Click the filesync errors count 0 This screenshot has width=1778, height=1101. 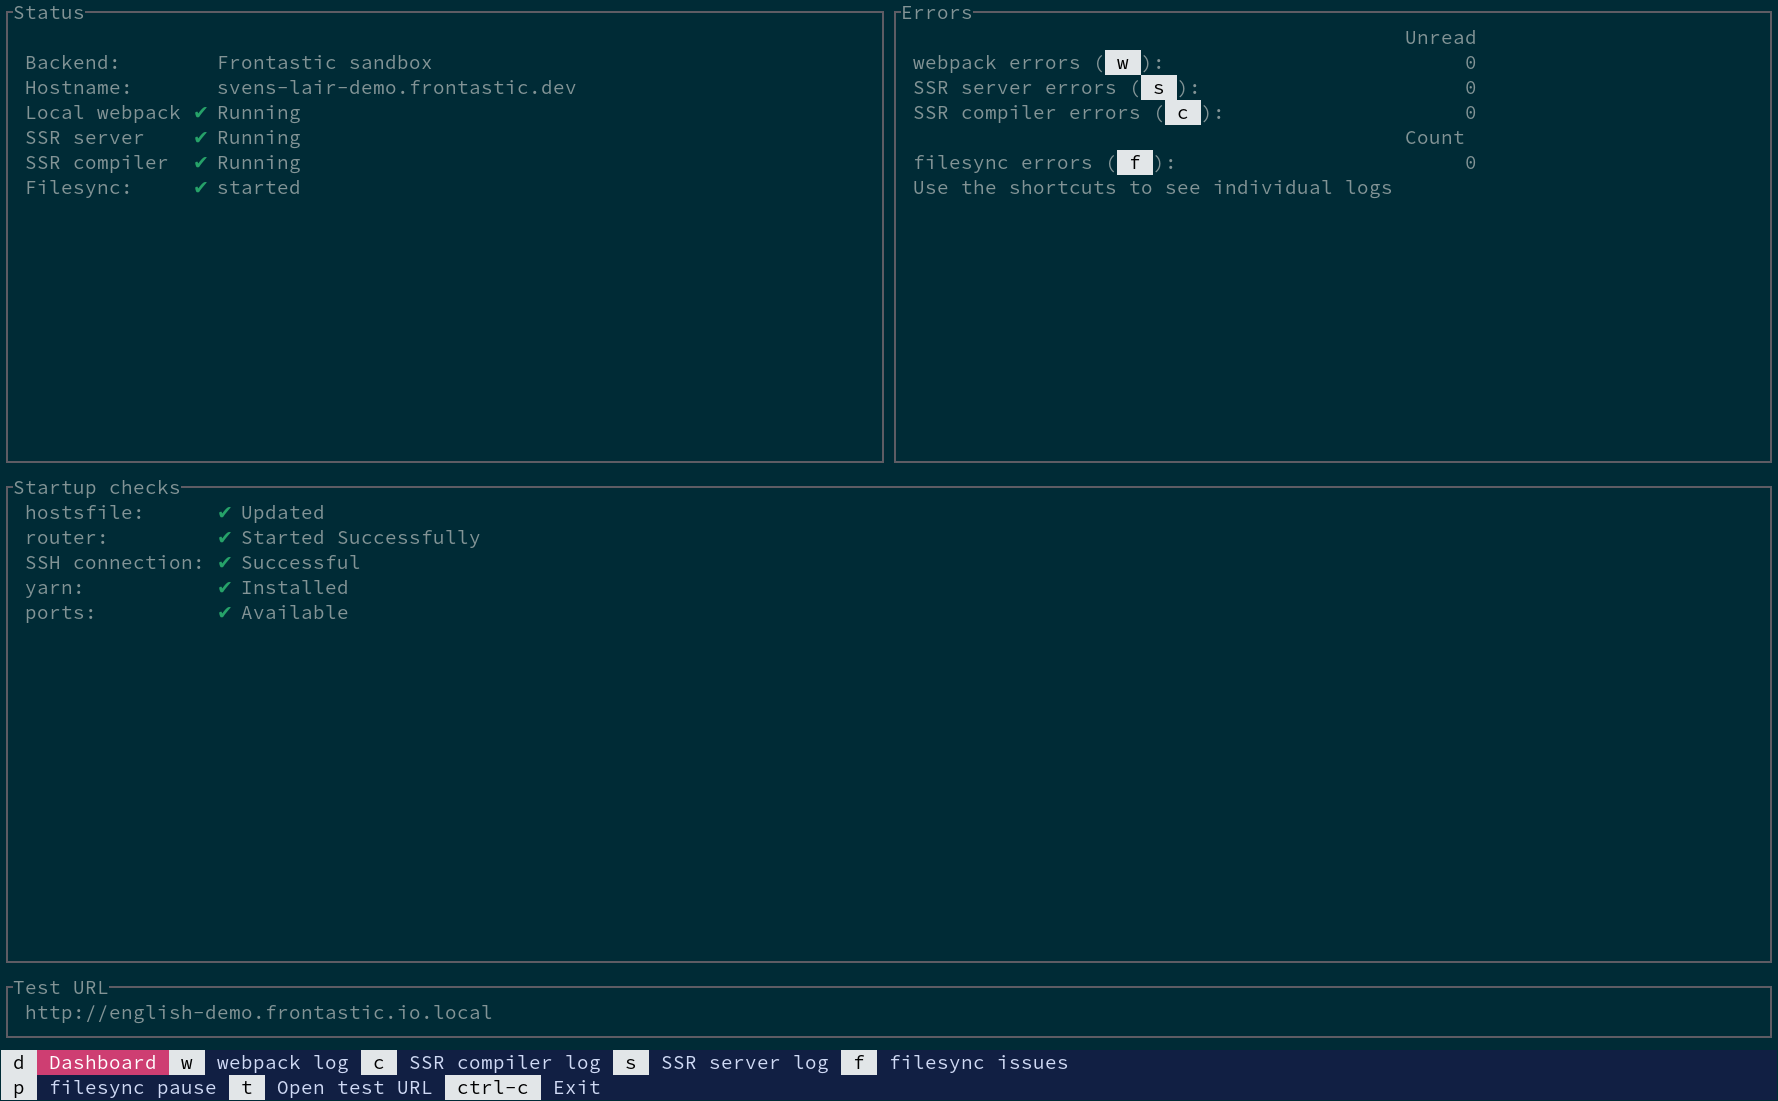[1471, 163]
